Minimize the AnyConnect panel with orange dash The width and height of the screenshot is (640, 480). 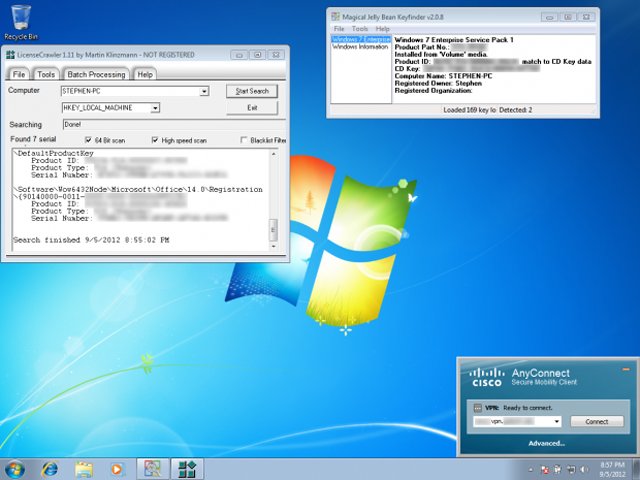pos(626,369)
